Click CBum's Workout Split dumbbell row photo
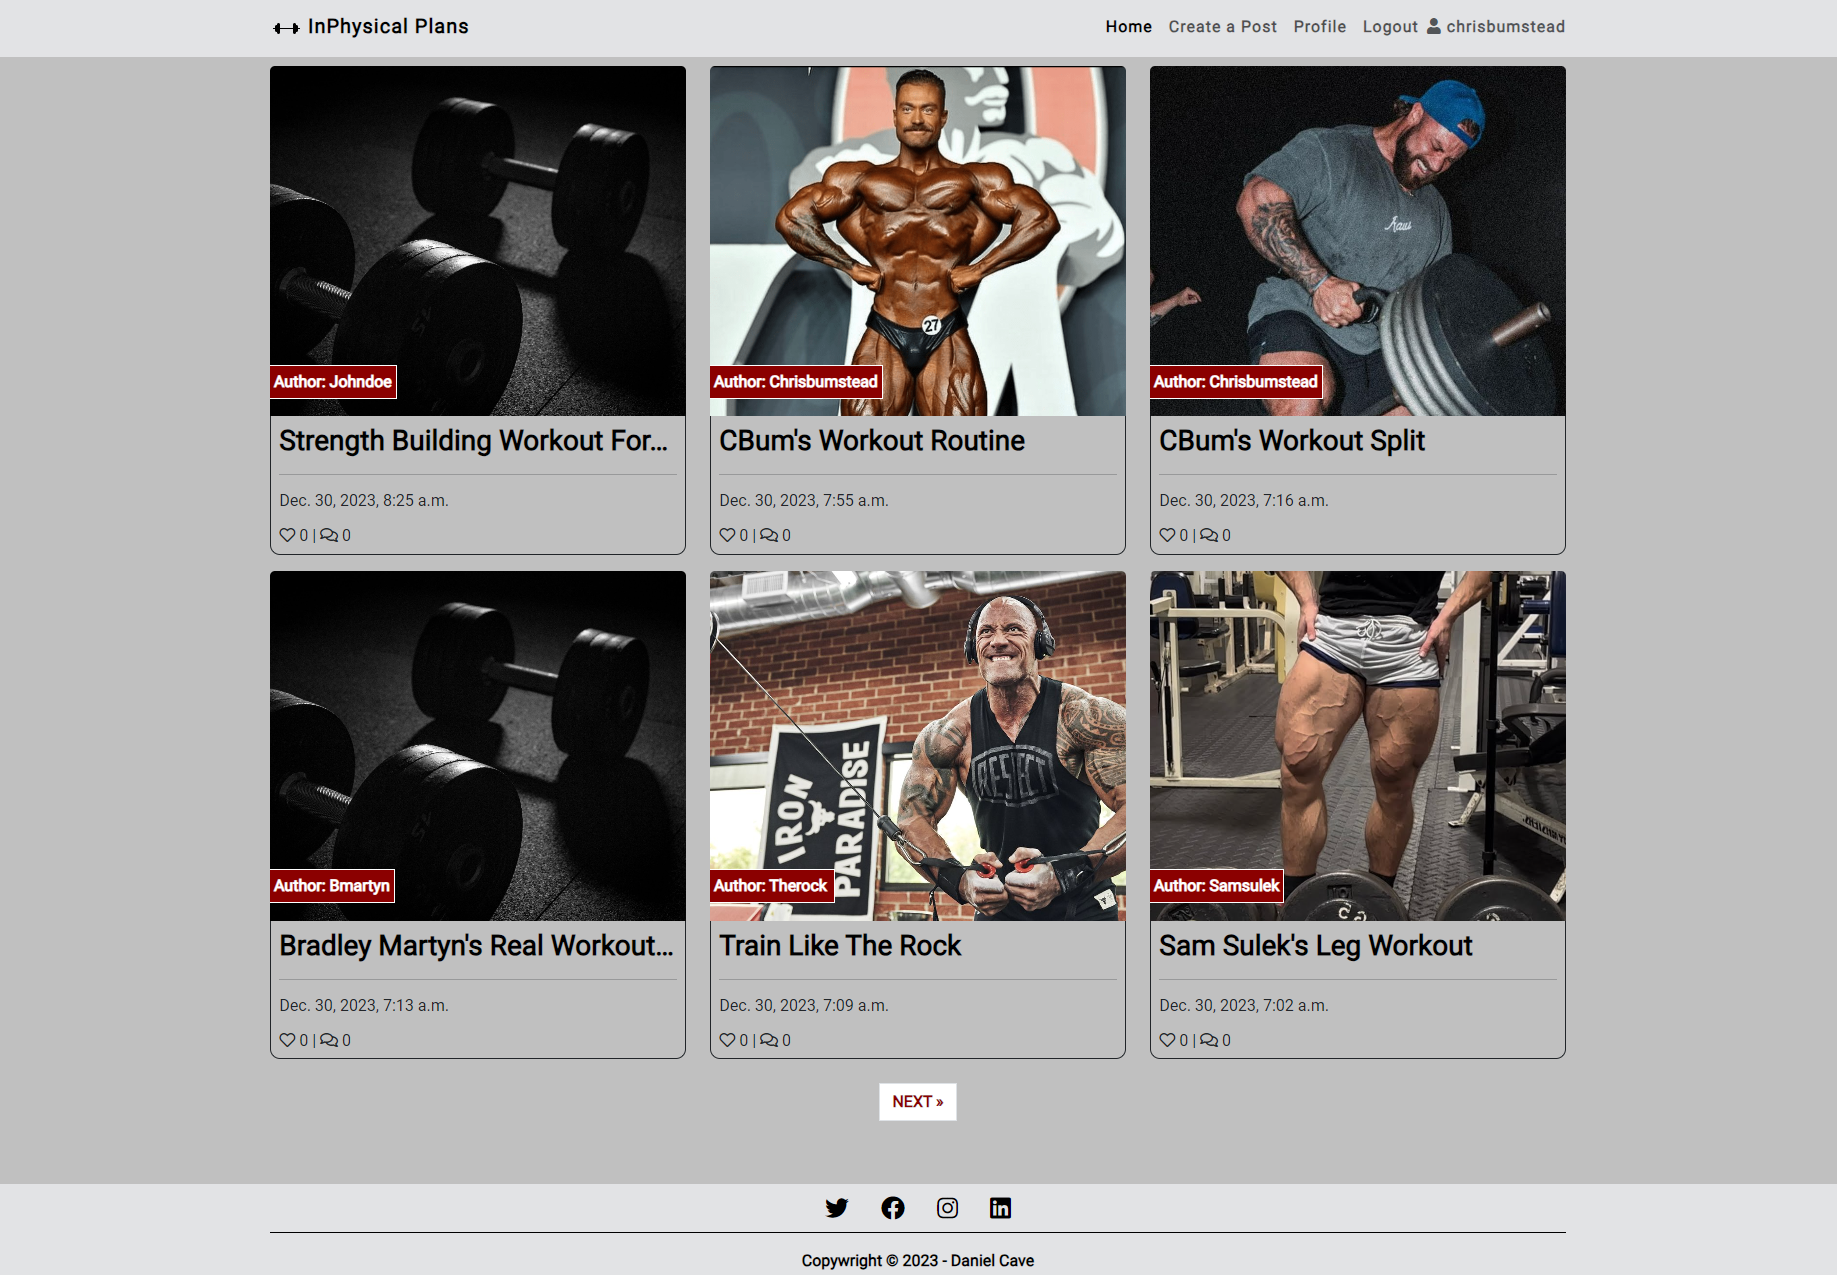The image size is (1837, 1275). click(1358, 241)
